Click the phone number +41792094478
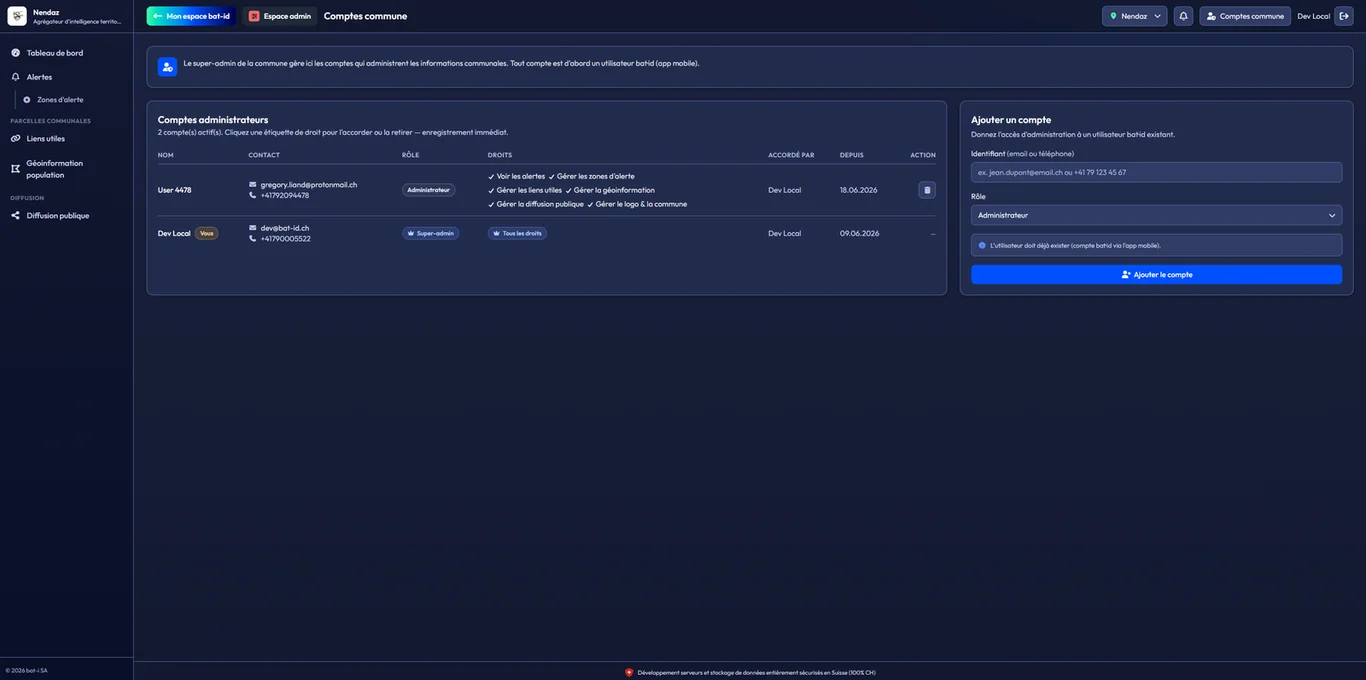 285,195
